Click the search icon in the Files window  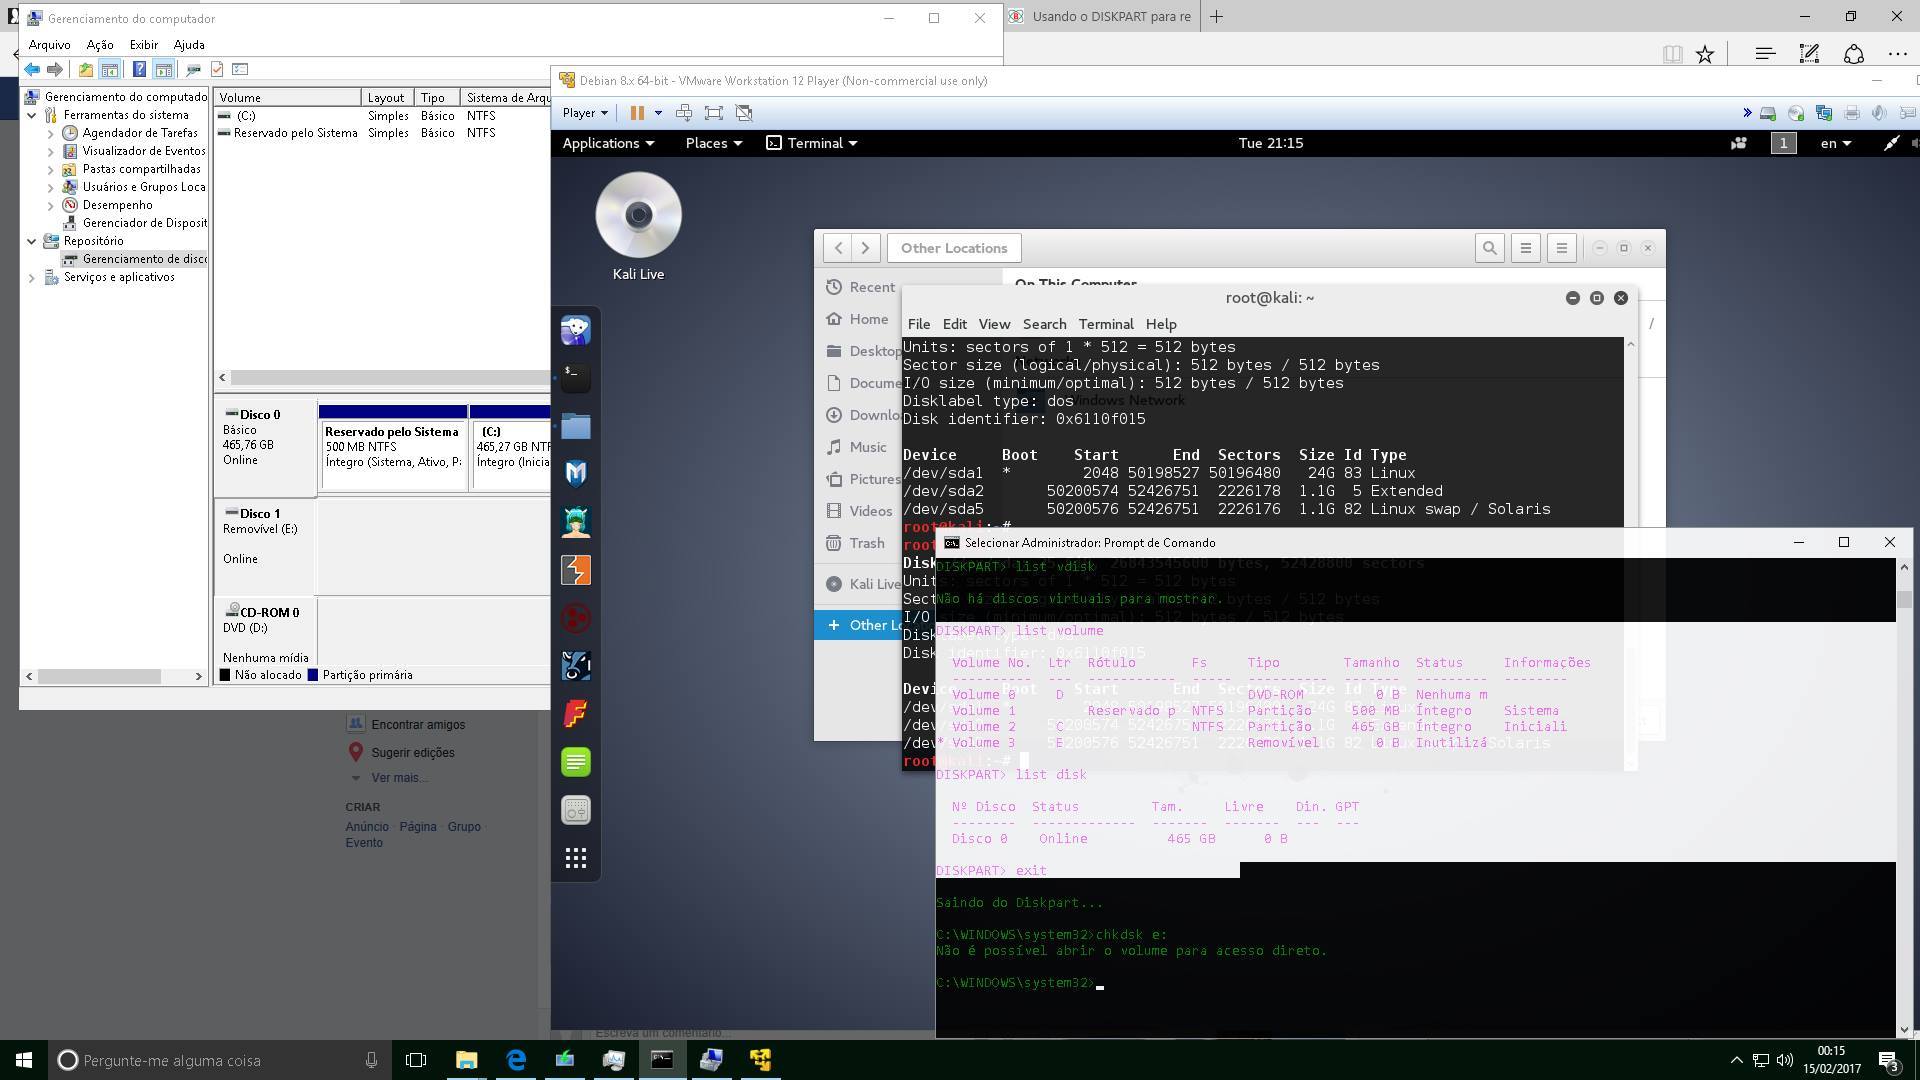pyautogui.click(x=1489, y=248)
